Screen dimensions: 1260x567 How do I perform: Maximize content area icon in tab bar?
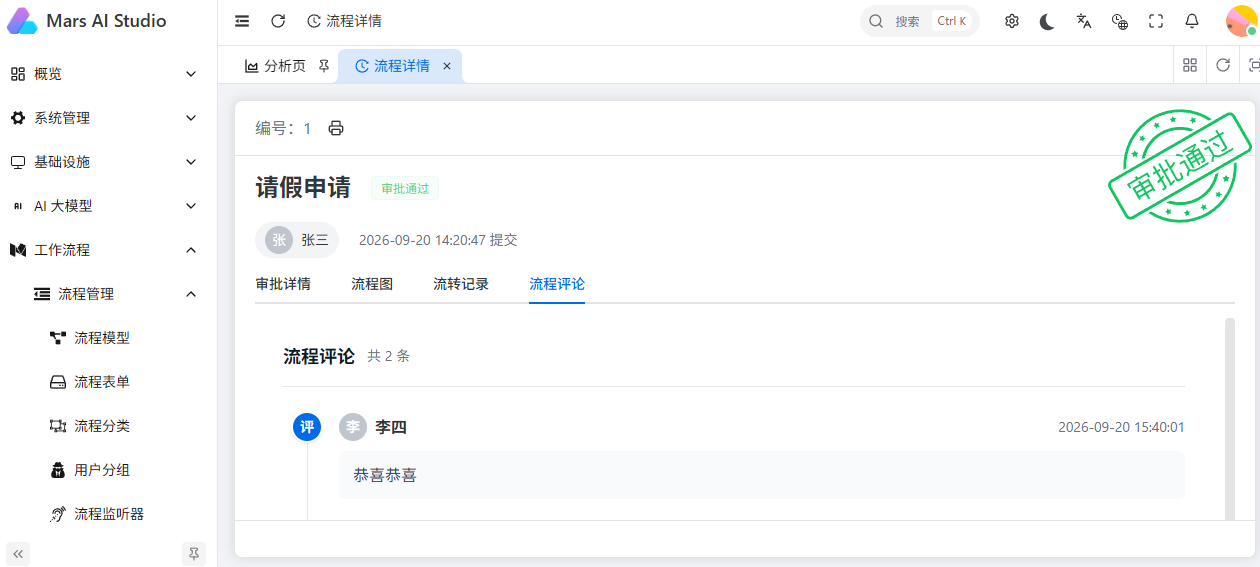point(1254,65)
